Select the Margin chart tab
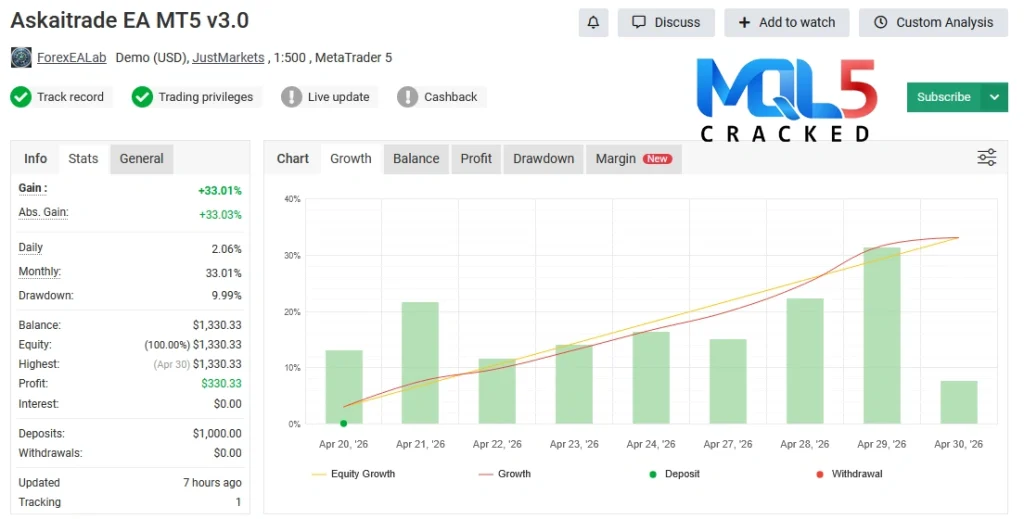This screenshot has width=1024, height=519. 633,159
